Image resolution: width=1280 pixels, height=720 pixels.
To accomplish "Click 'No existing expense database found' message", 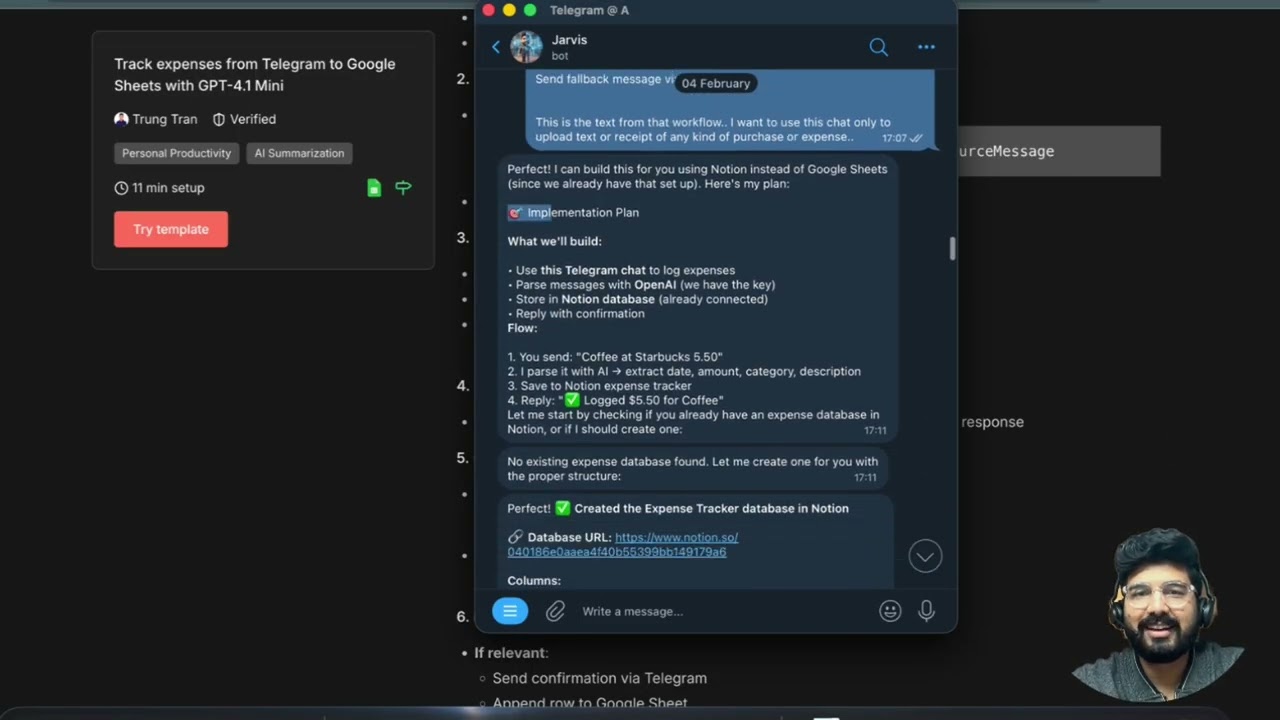I will click(x=692, y=469).
